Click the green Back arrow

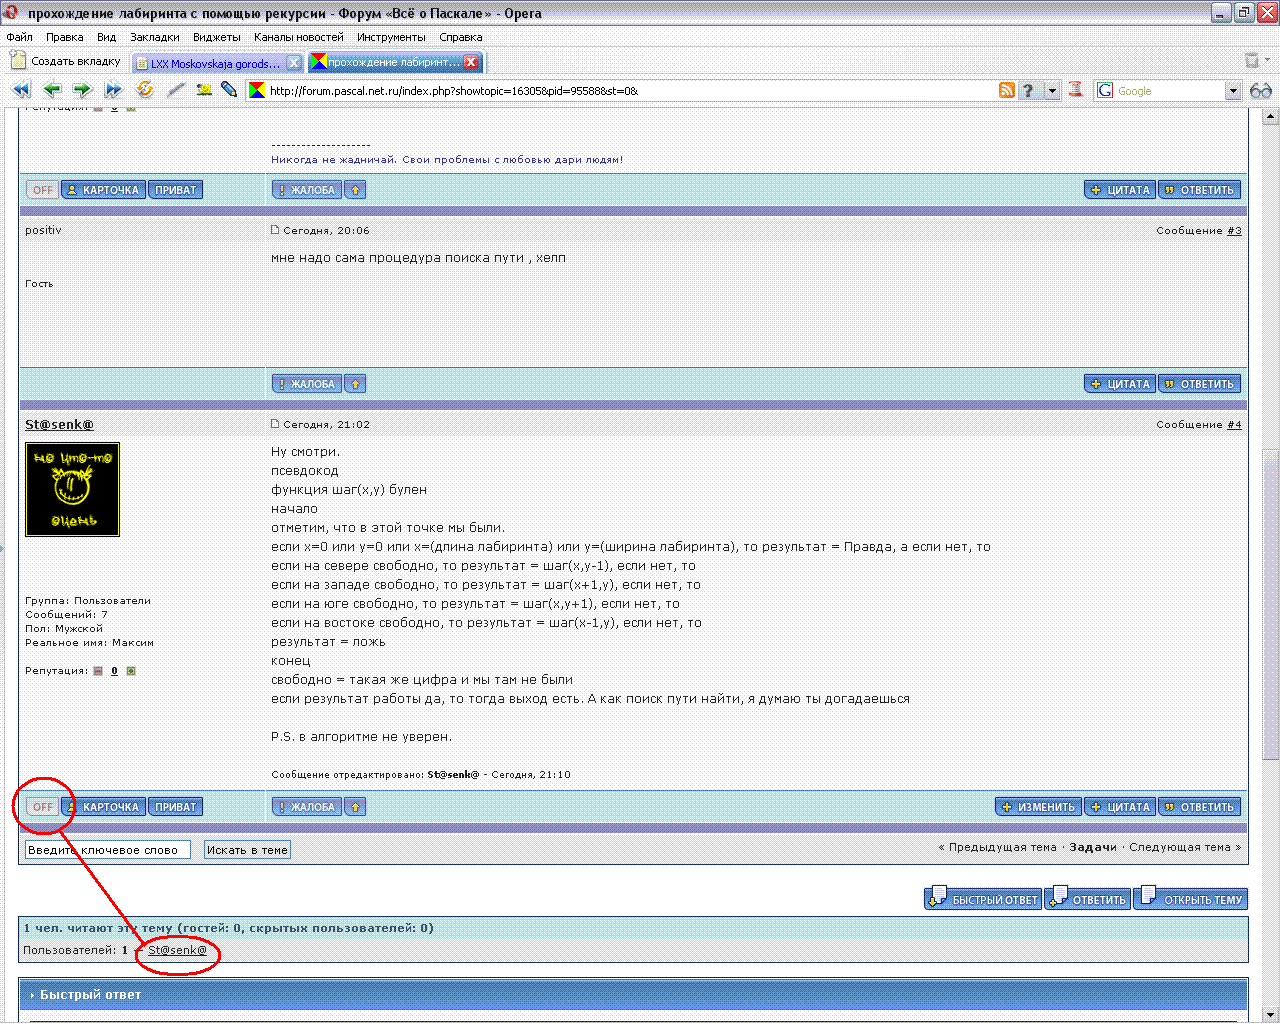[x=52, y=90]
